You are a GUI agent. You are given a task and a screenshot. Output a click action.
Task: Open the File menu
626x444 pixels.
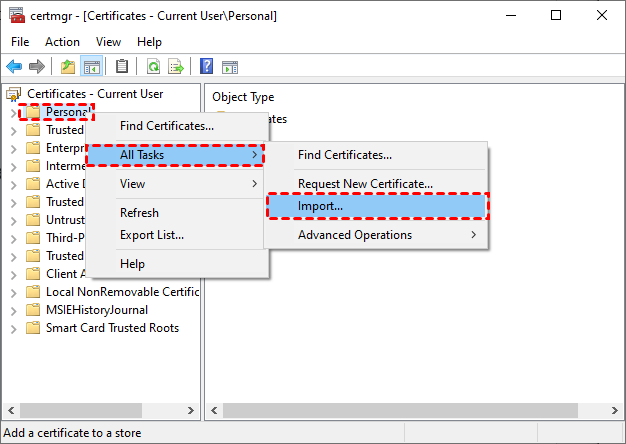point(20,42)
